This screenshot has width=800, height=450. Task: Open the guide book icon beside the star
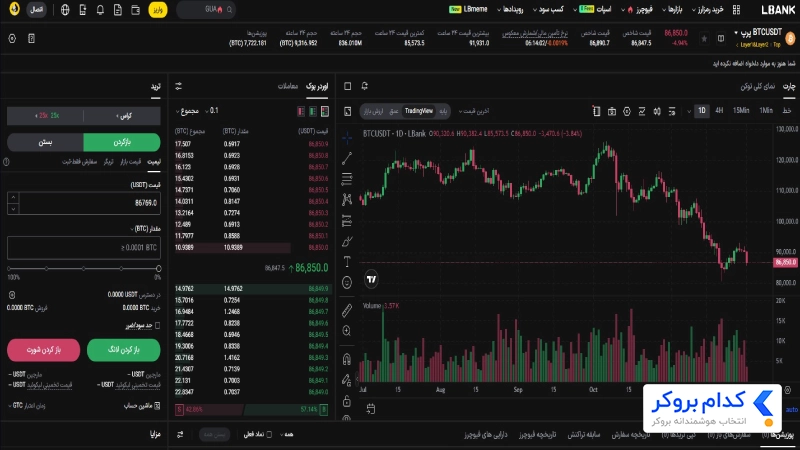tap(721, 38)
